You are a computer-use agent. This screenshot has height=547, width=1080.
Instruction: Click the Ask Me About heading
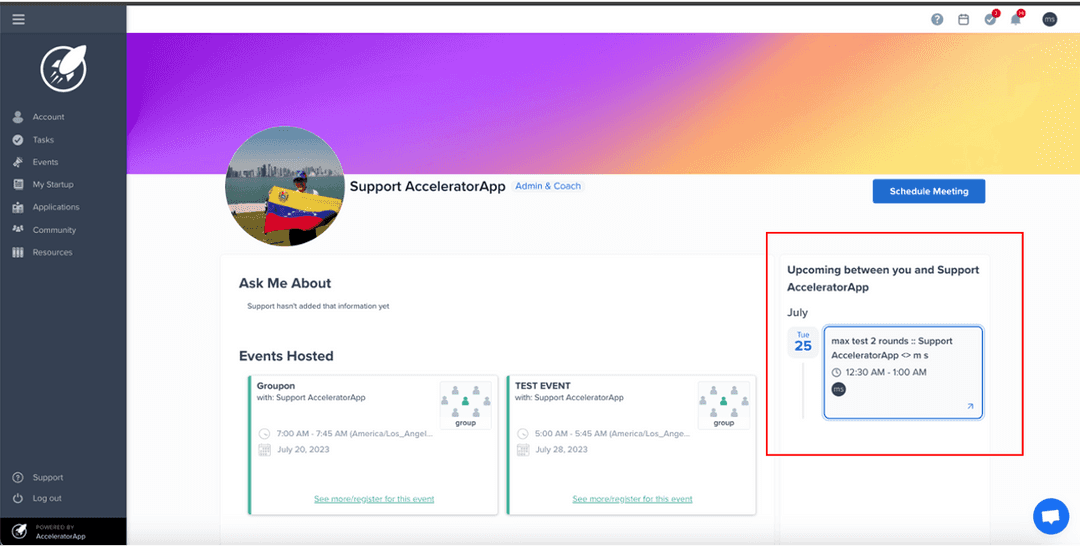tap(285, 283)
